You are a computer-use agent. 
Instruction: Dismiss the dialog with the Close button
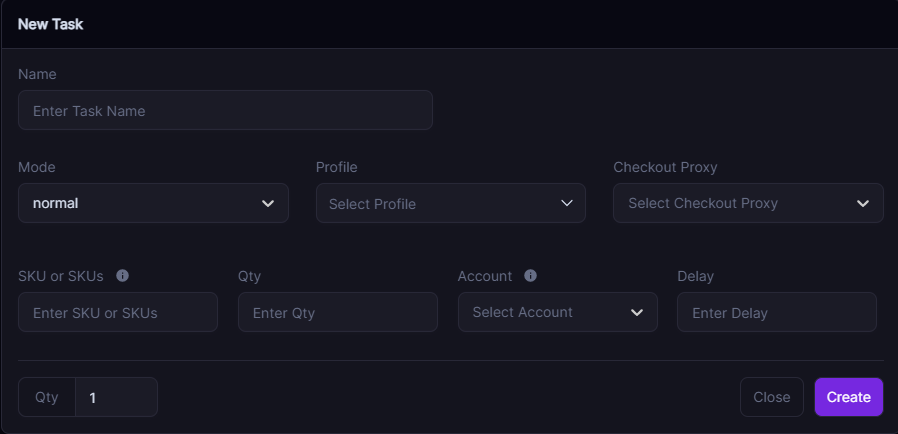click(771, 397)
